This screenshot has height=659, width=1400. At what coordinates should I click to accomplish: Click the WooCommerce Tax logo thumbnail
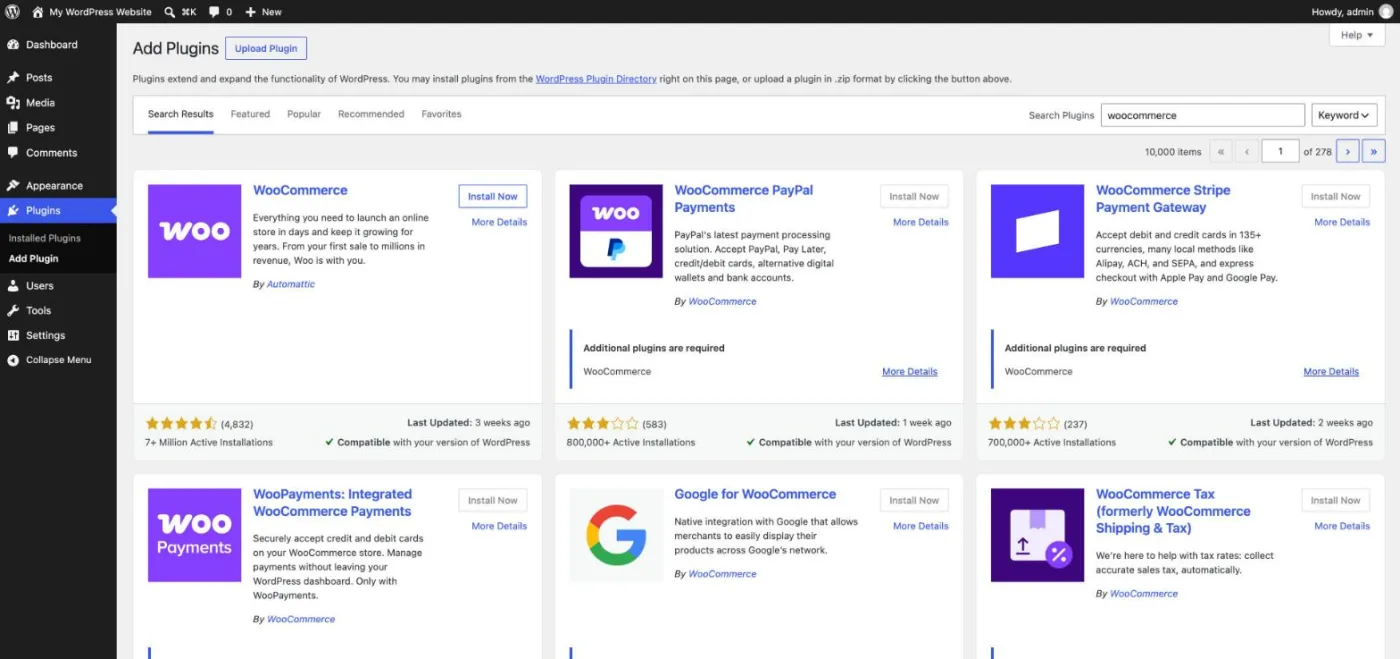click(1037, 535)
